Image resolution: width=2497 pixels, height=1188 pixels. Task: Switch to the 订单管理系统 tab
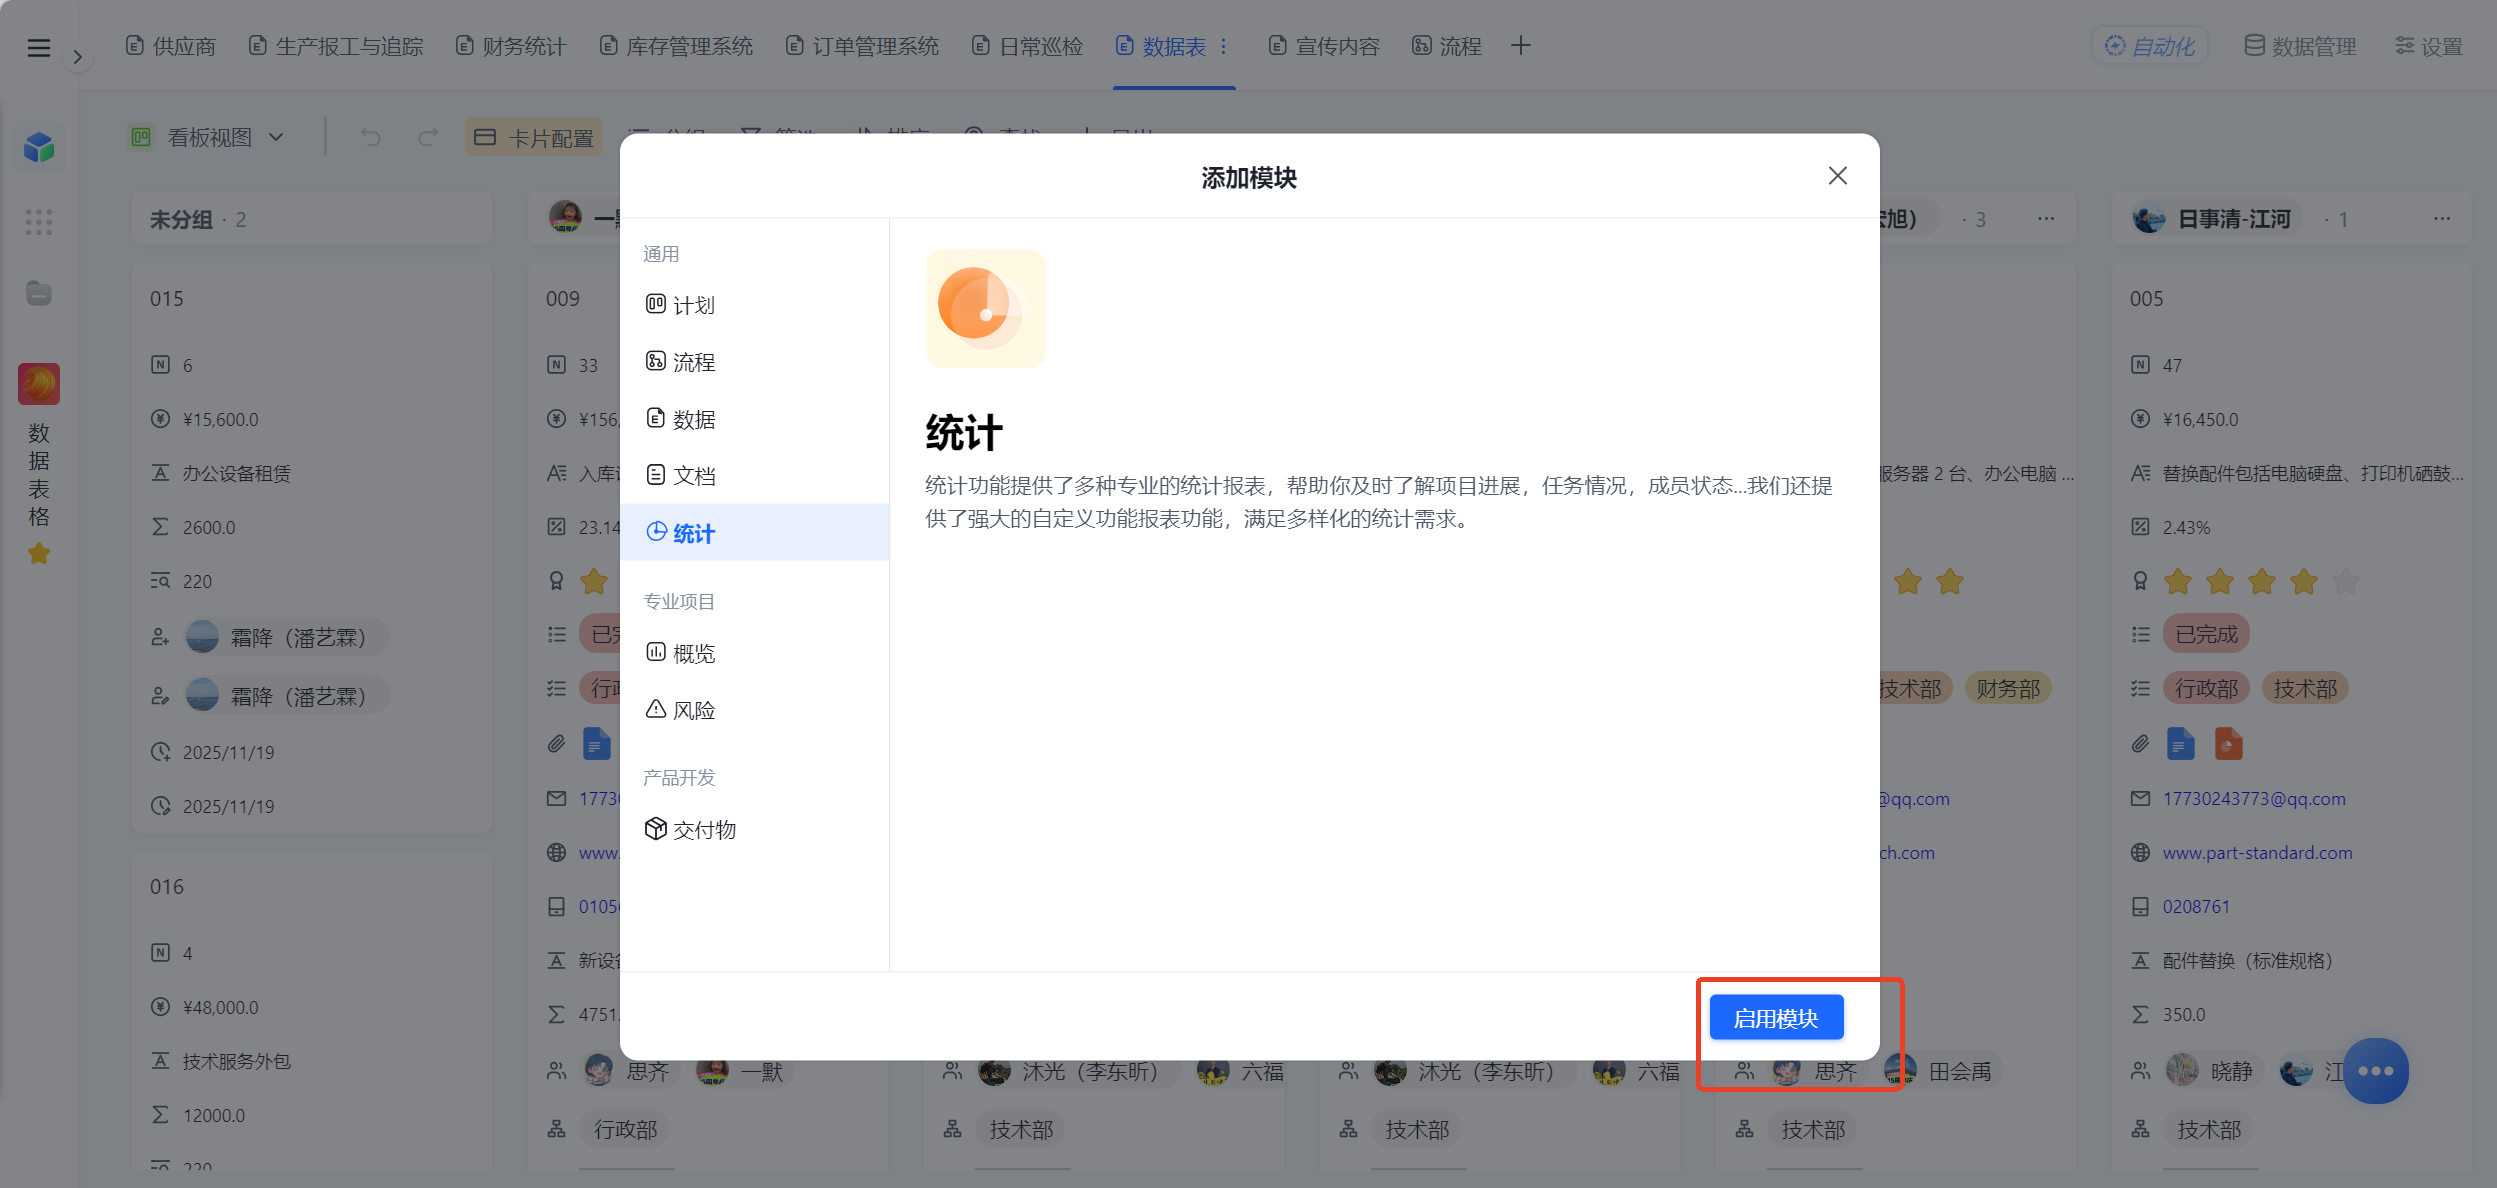pyautogui.click(x=862, y=46)
